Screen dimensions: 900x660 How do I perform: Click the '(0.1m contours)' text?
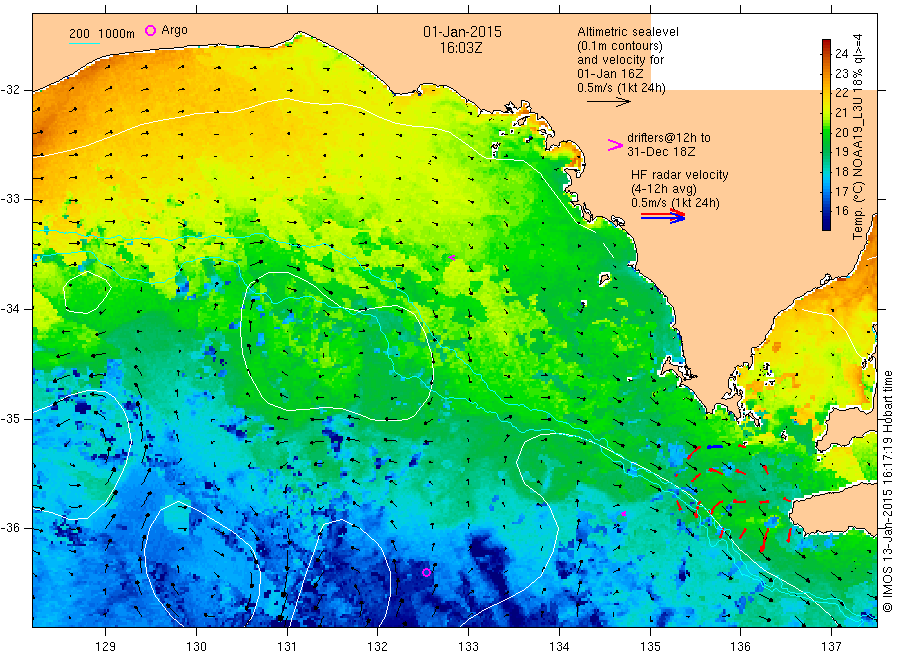coord(620,46)
